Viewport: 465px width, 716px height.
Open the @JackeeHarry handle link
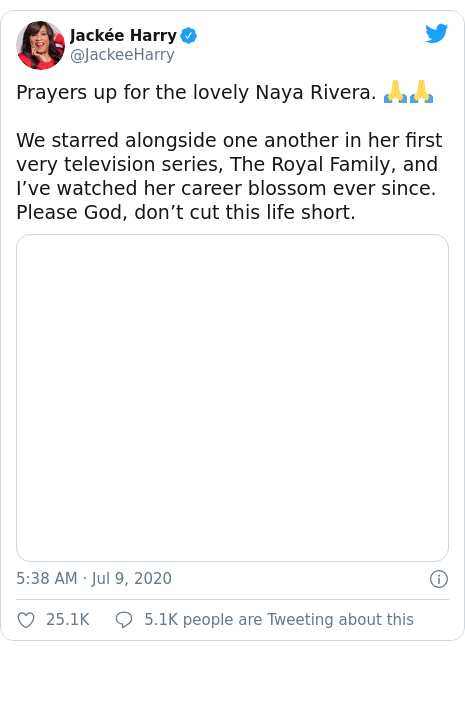[x=122, y=55]
